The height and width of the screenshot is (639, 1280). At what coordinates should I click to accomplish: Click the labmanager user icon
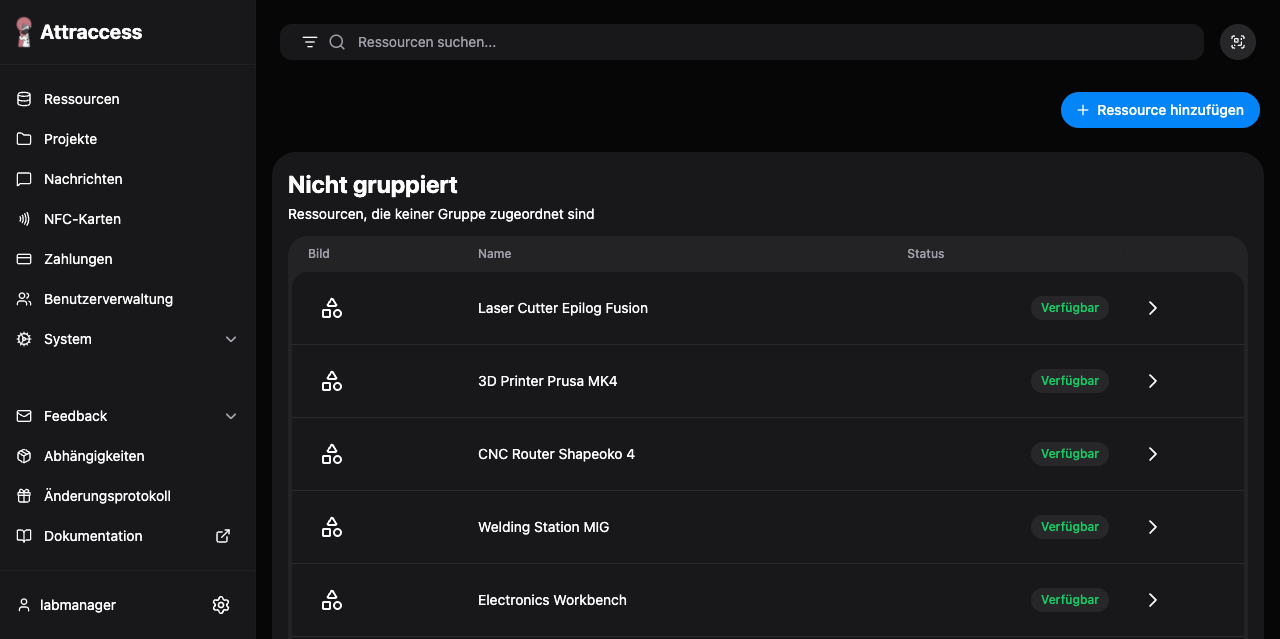click(x=24, y=605)
